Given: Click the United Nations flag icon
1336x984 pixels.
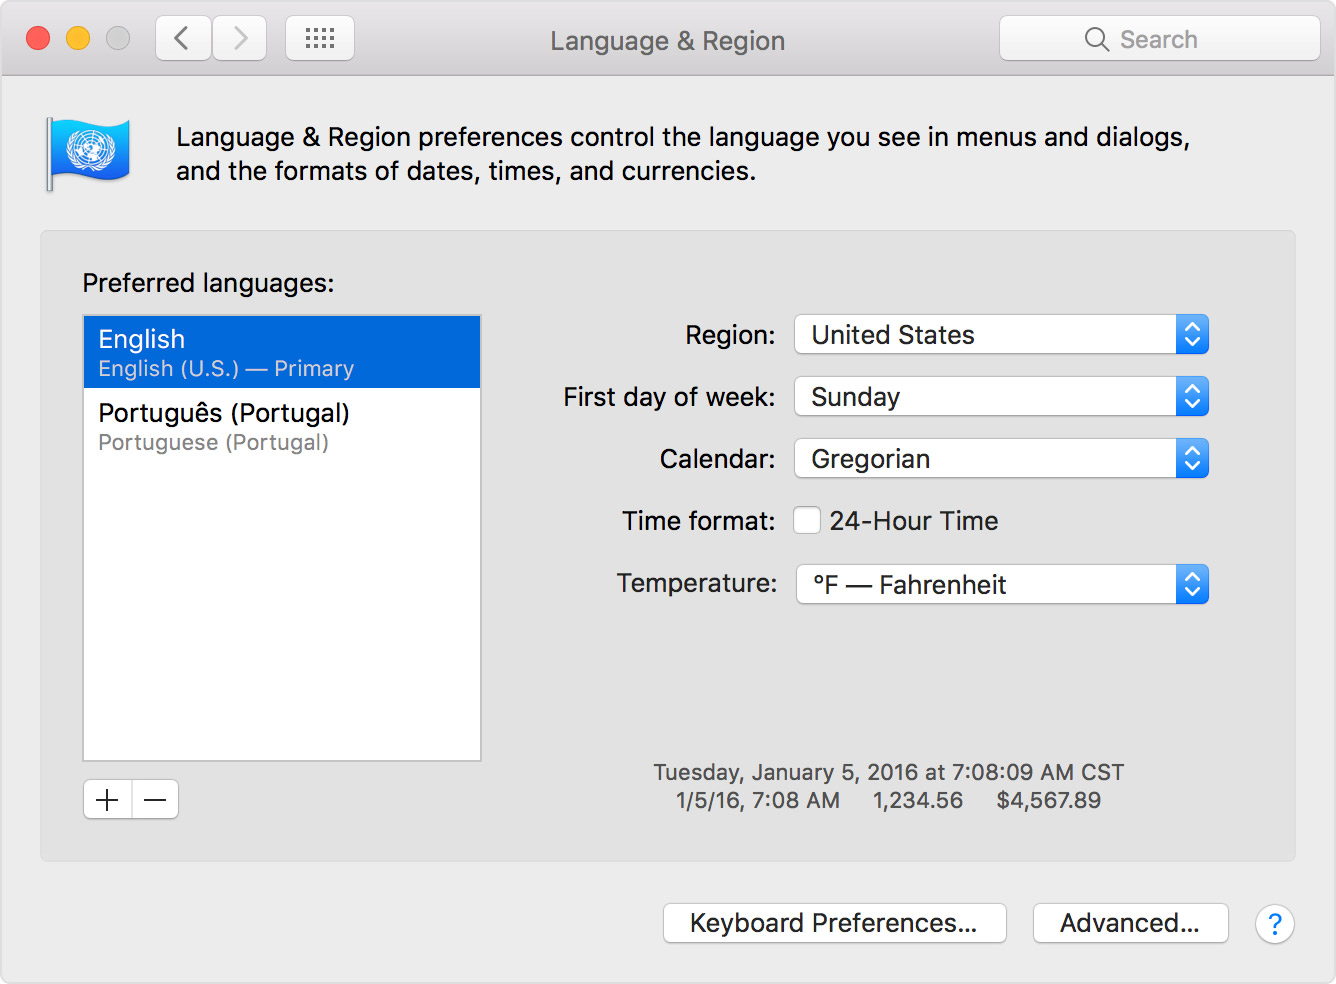Looking at the screenshot, I should (90, 153).
